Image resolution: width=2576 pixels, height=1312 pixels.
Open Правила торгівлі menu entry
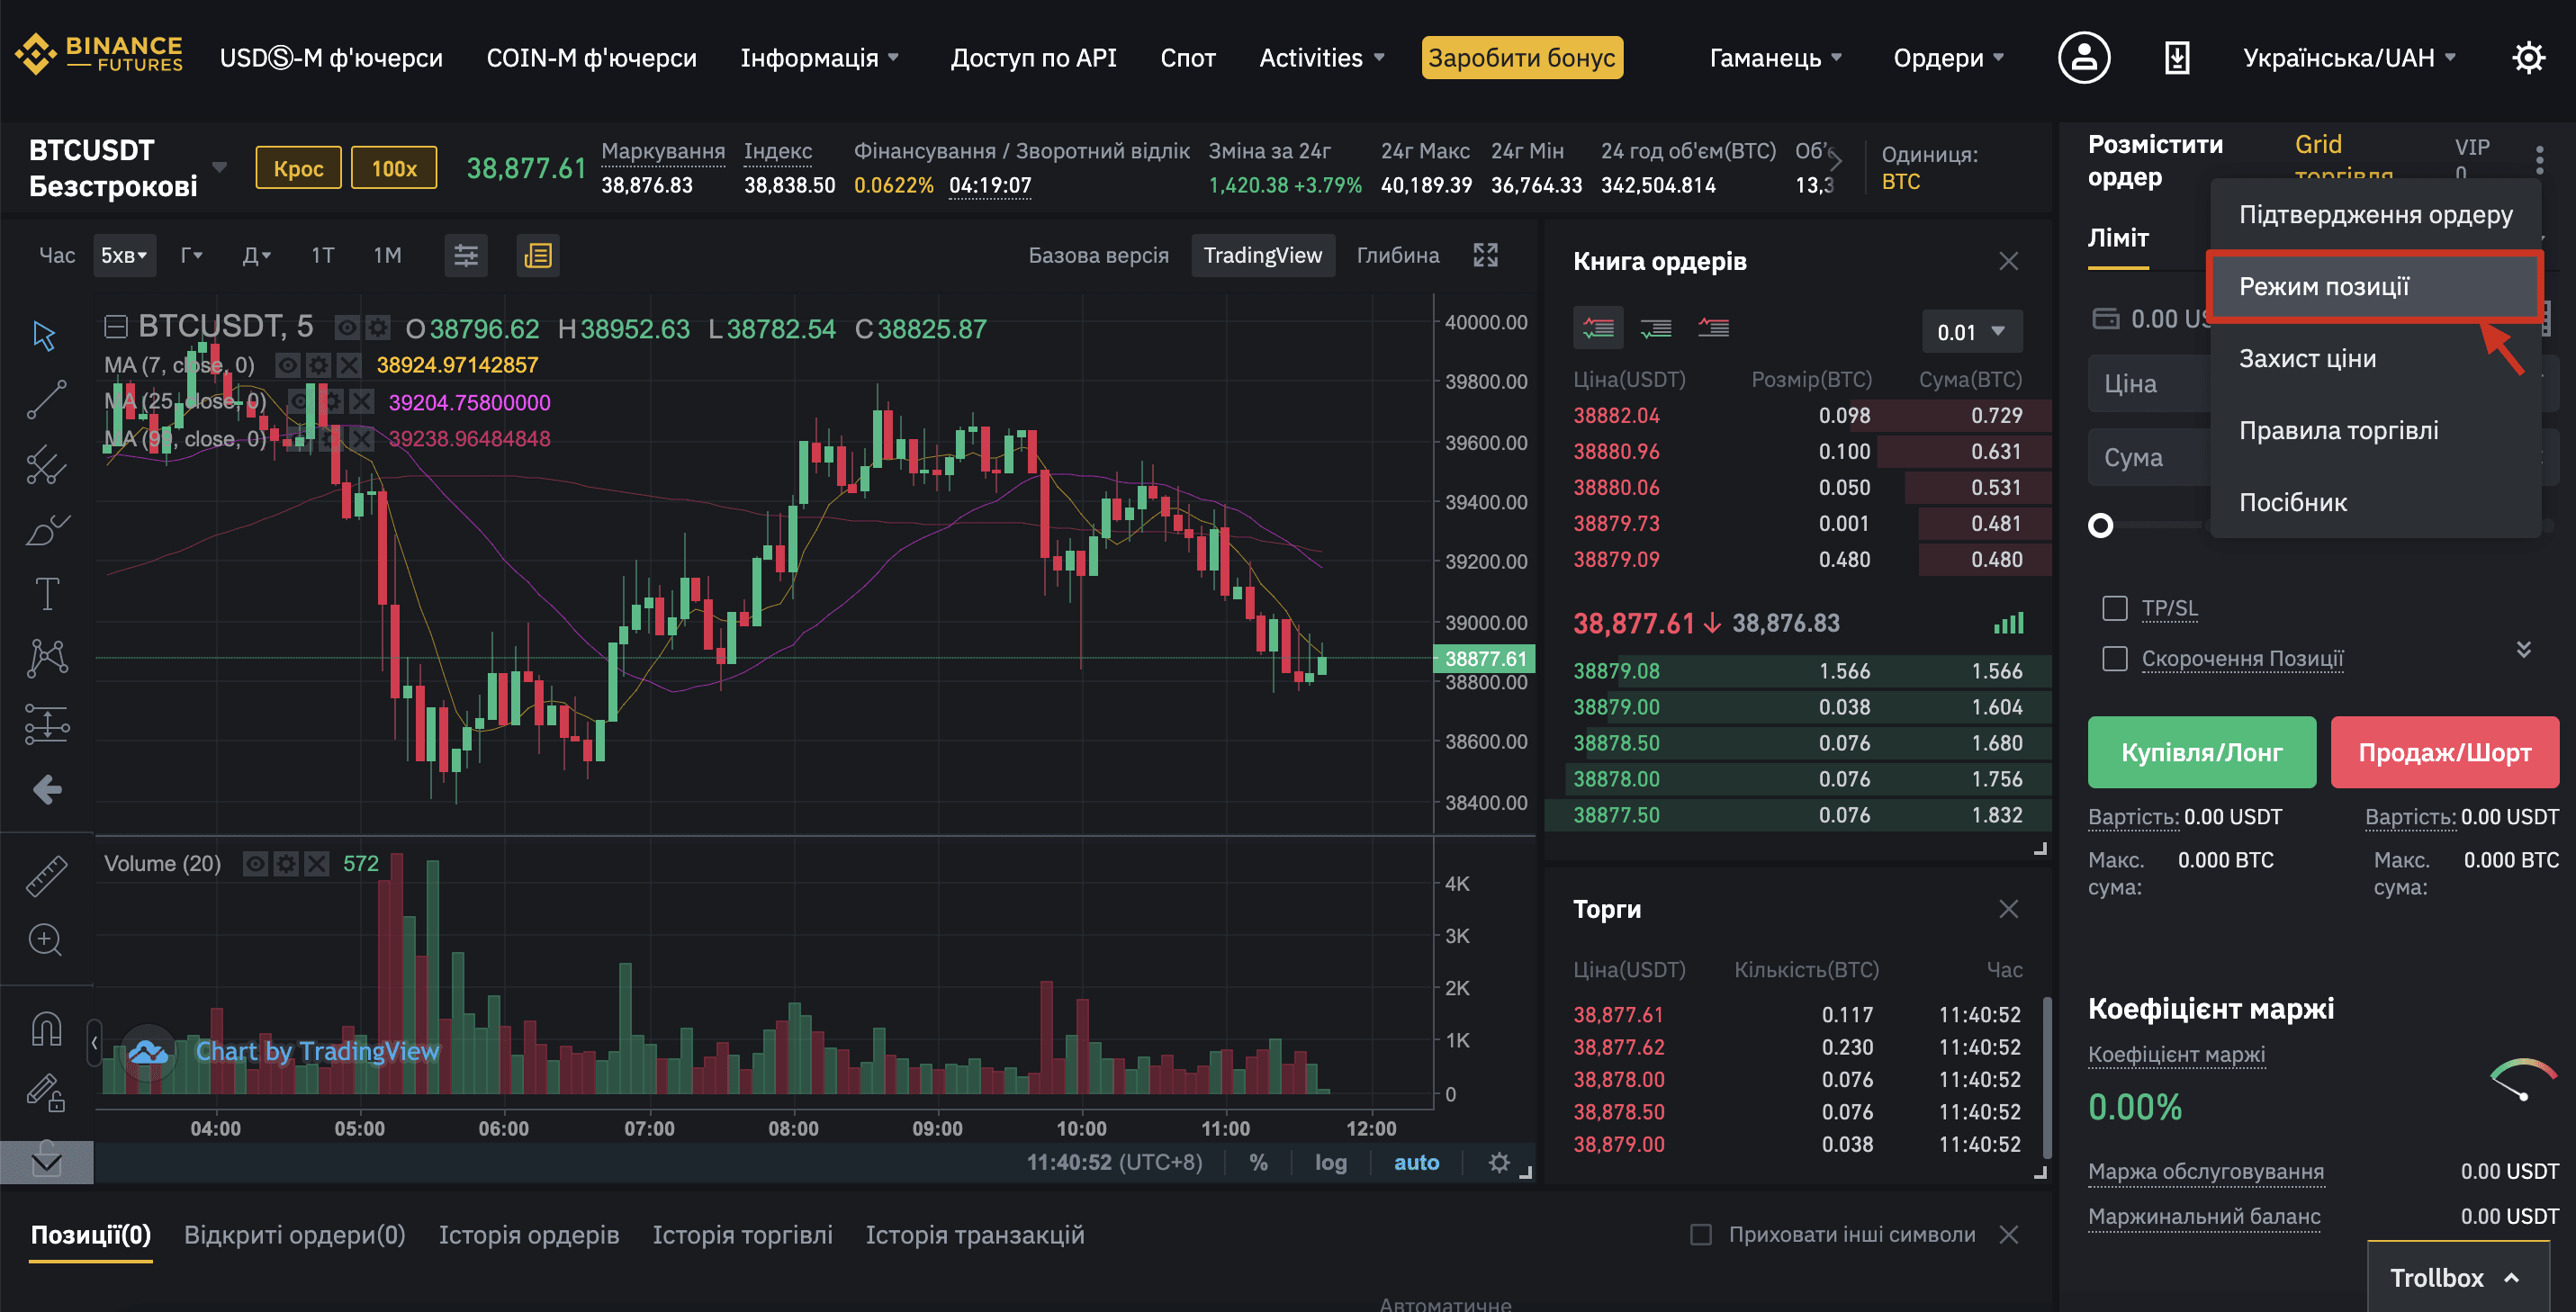[x=2374, y=431]
